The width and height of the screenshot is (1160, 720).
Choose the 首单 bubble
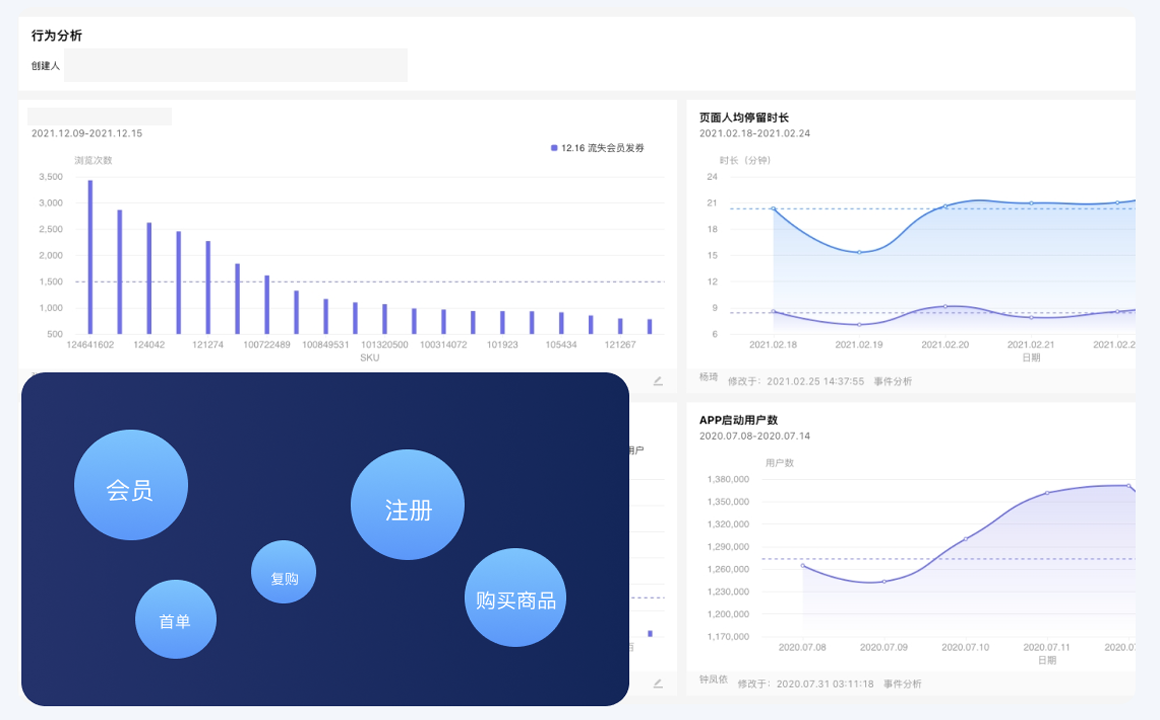(x=175, y=620)
